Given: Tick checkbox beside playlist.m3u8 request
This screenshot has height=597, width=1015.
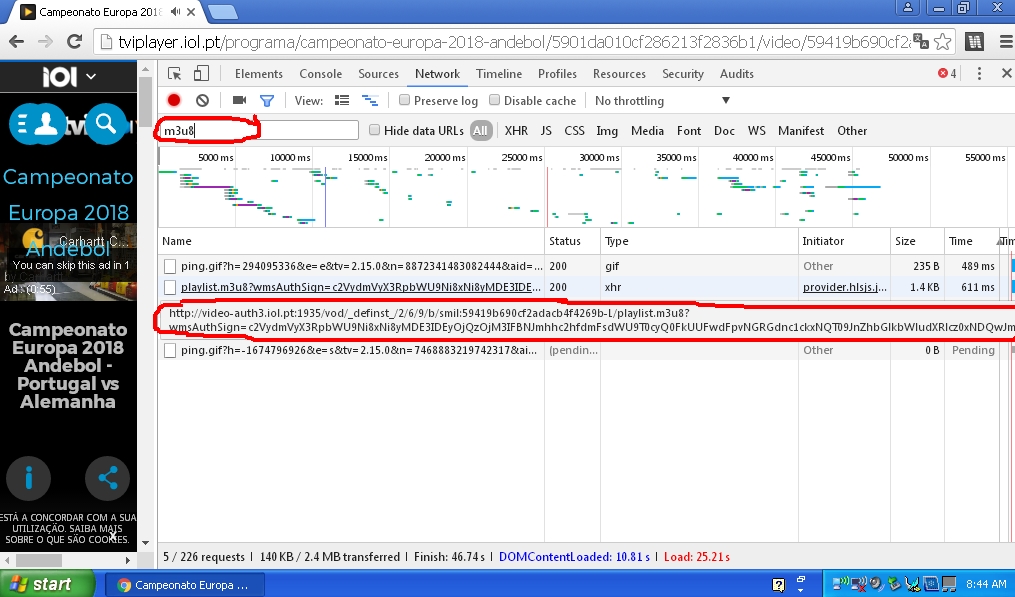Looking at the screenshot, I should 170,287.
